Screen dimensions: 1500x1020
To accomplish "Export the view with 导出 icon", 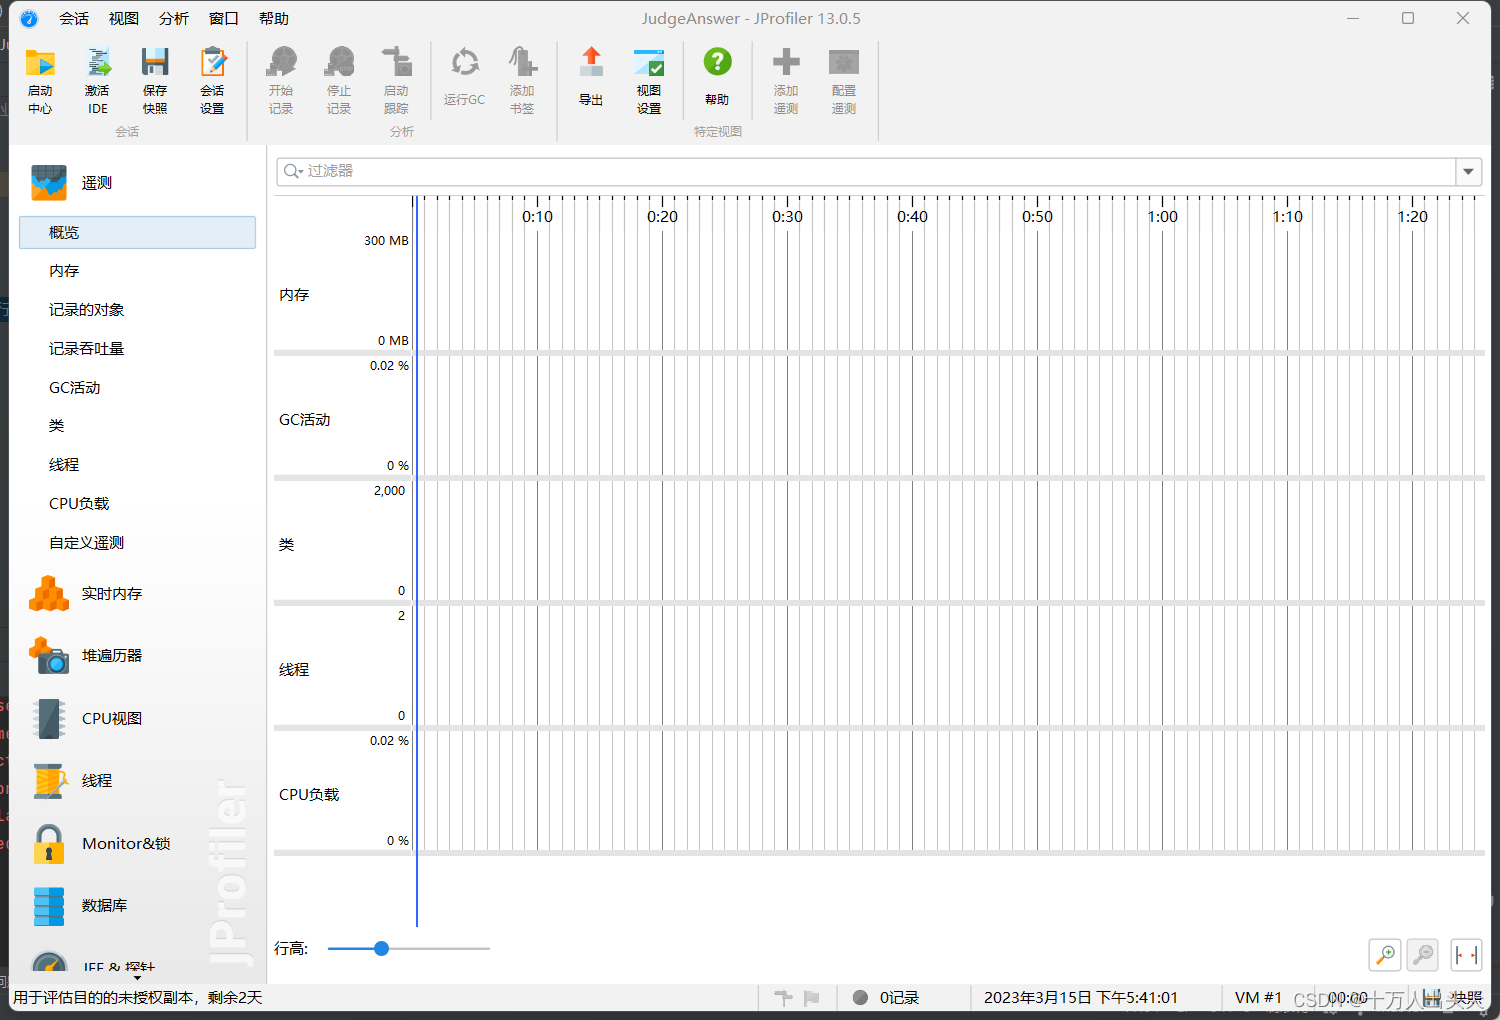I will (591, 78).
